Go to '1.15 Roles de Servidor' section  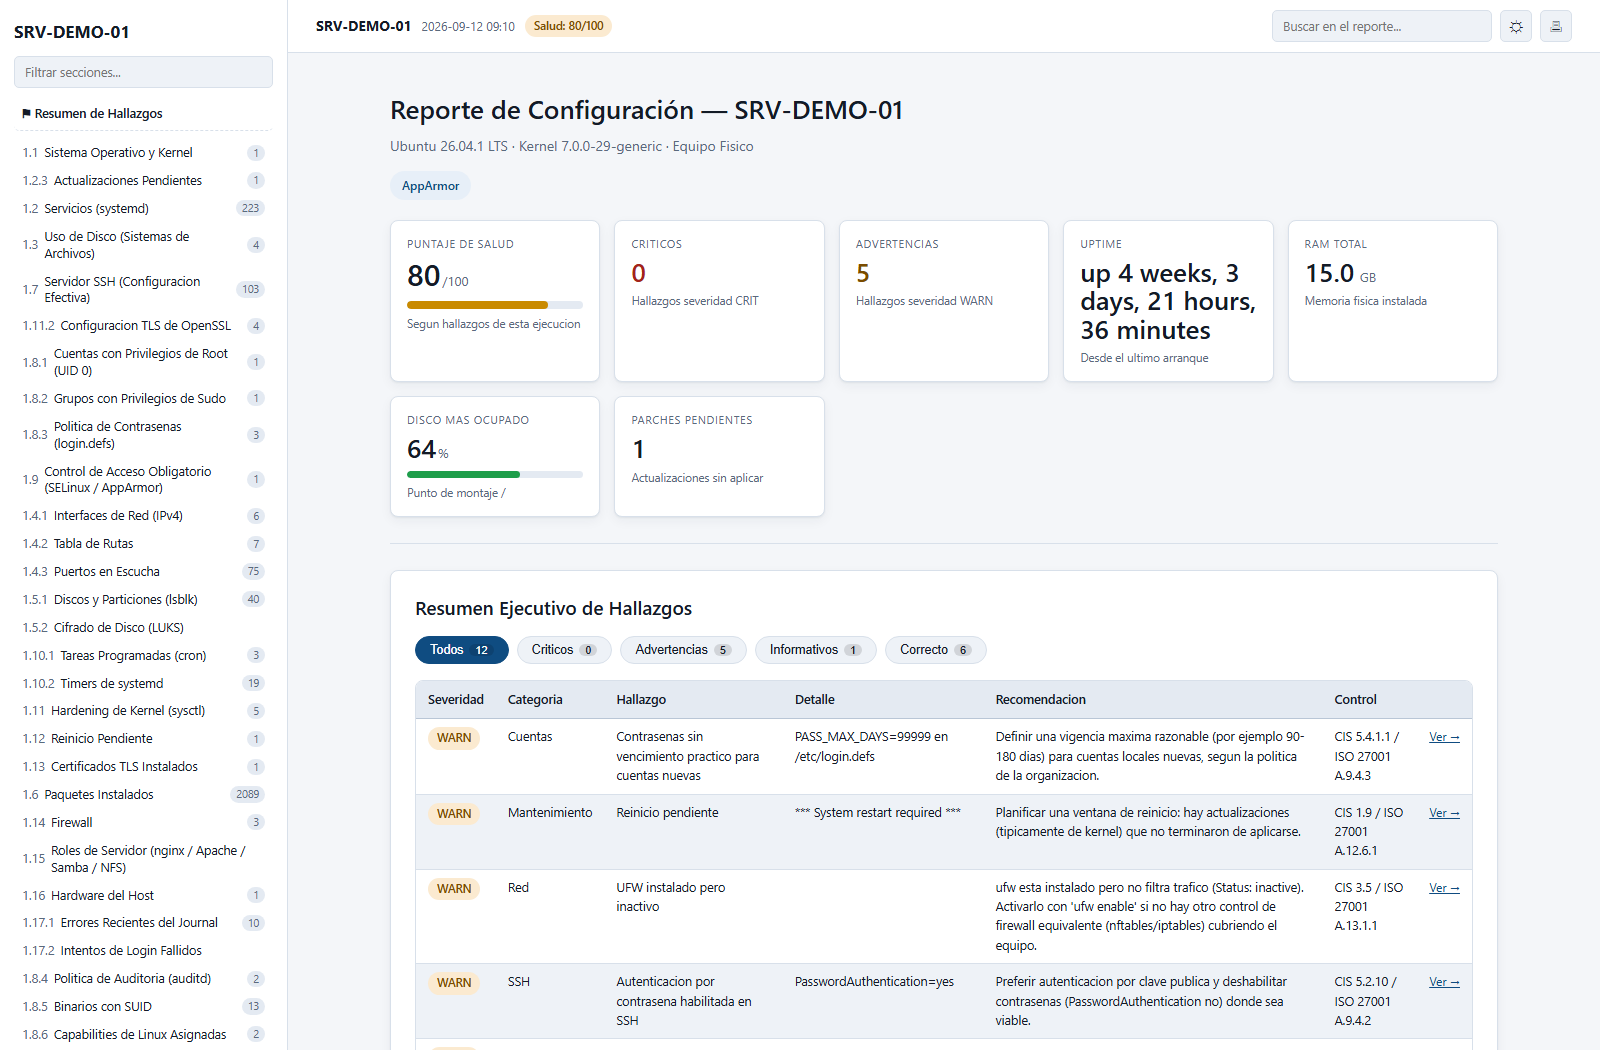(x=143, y=859)
